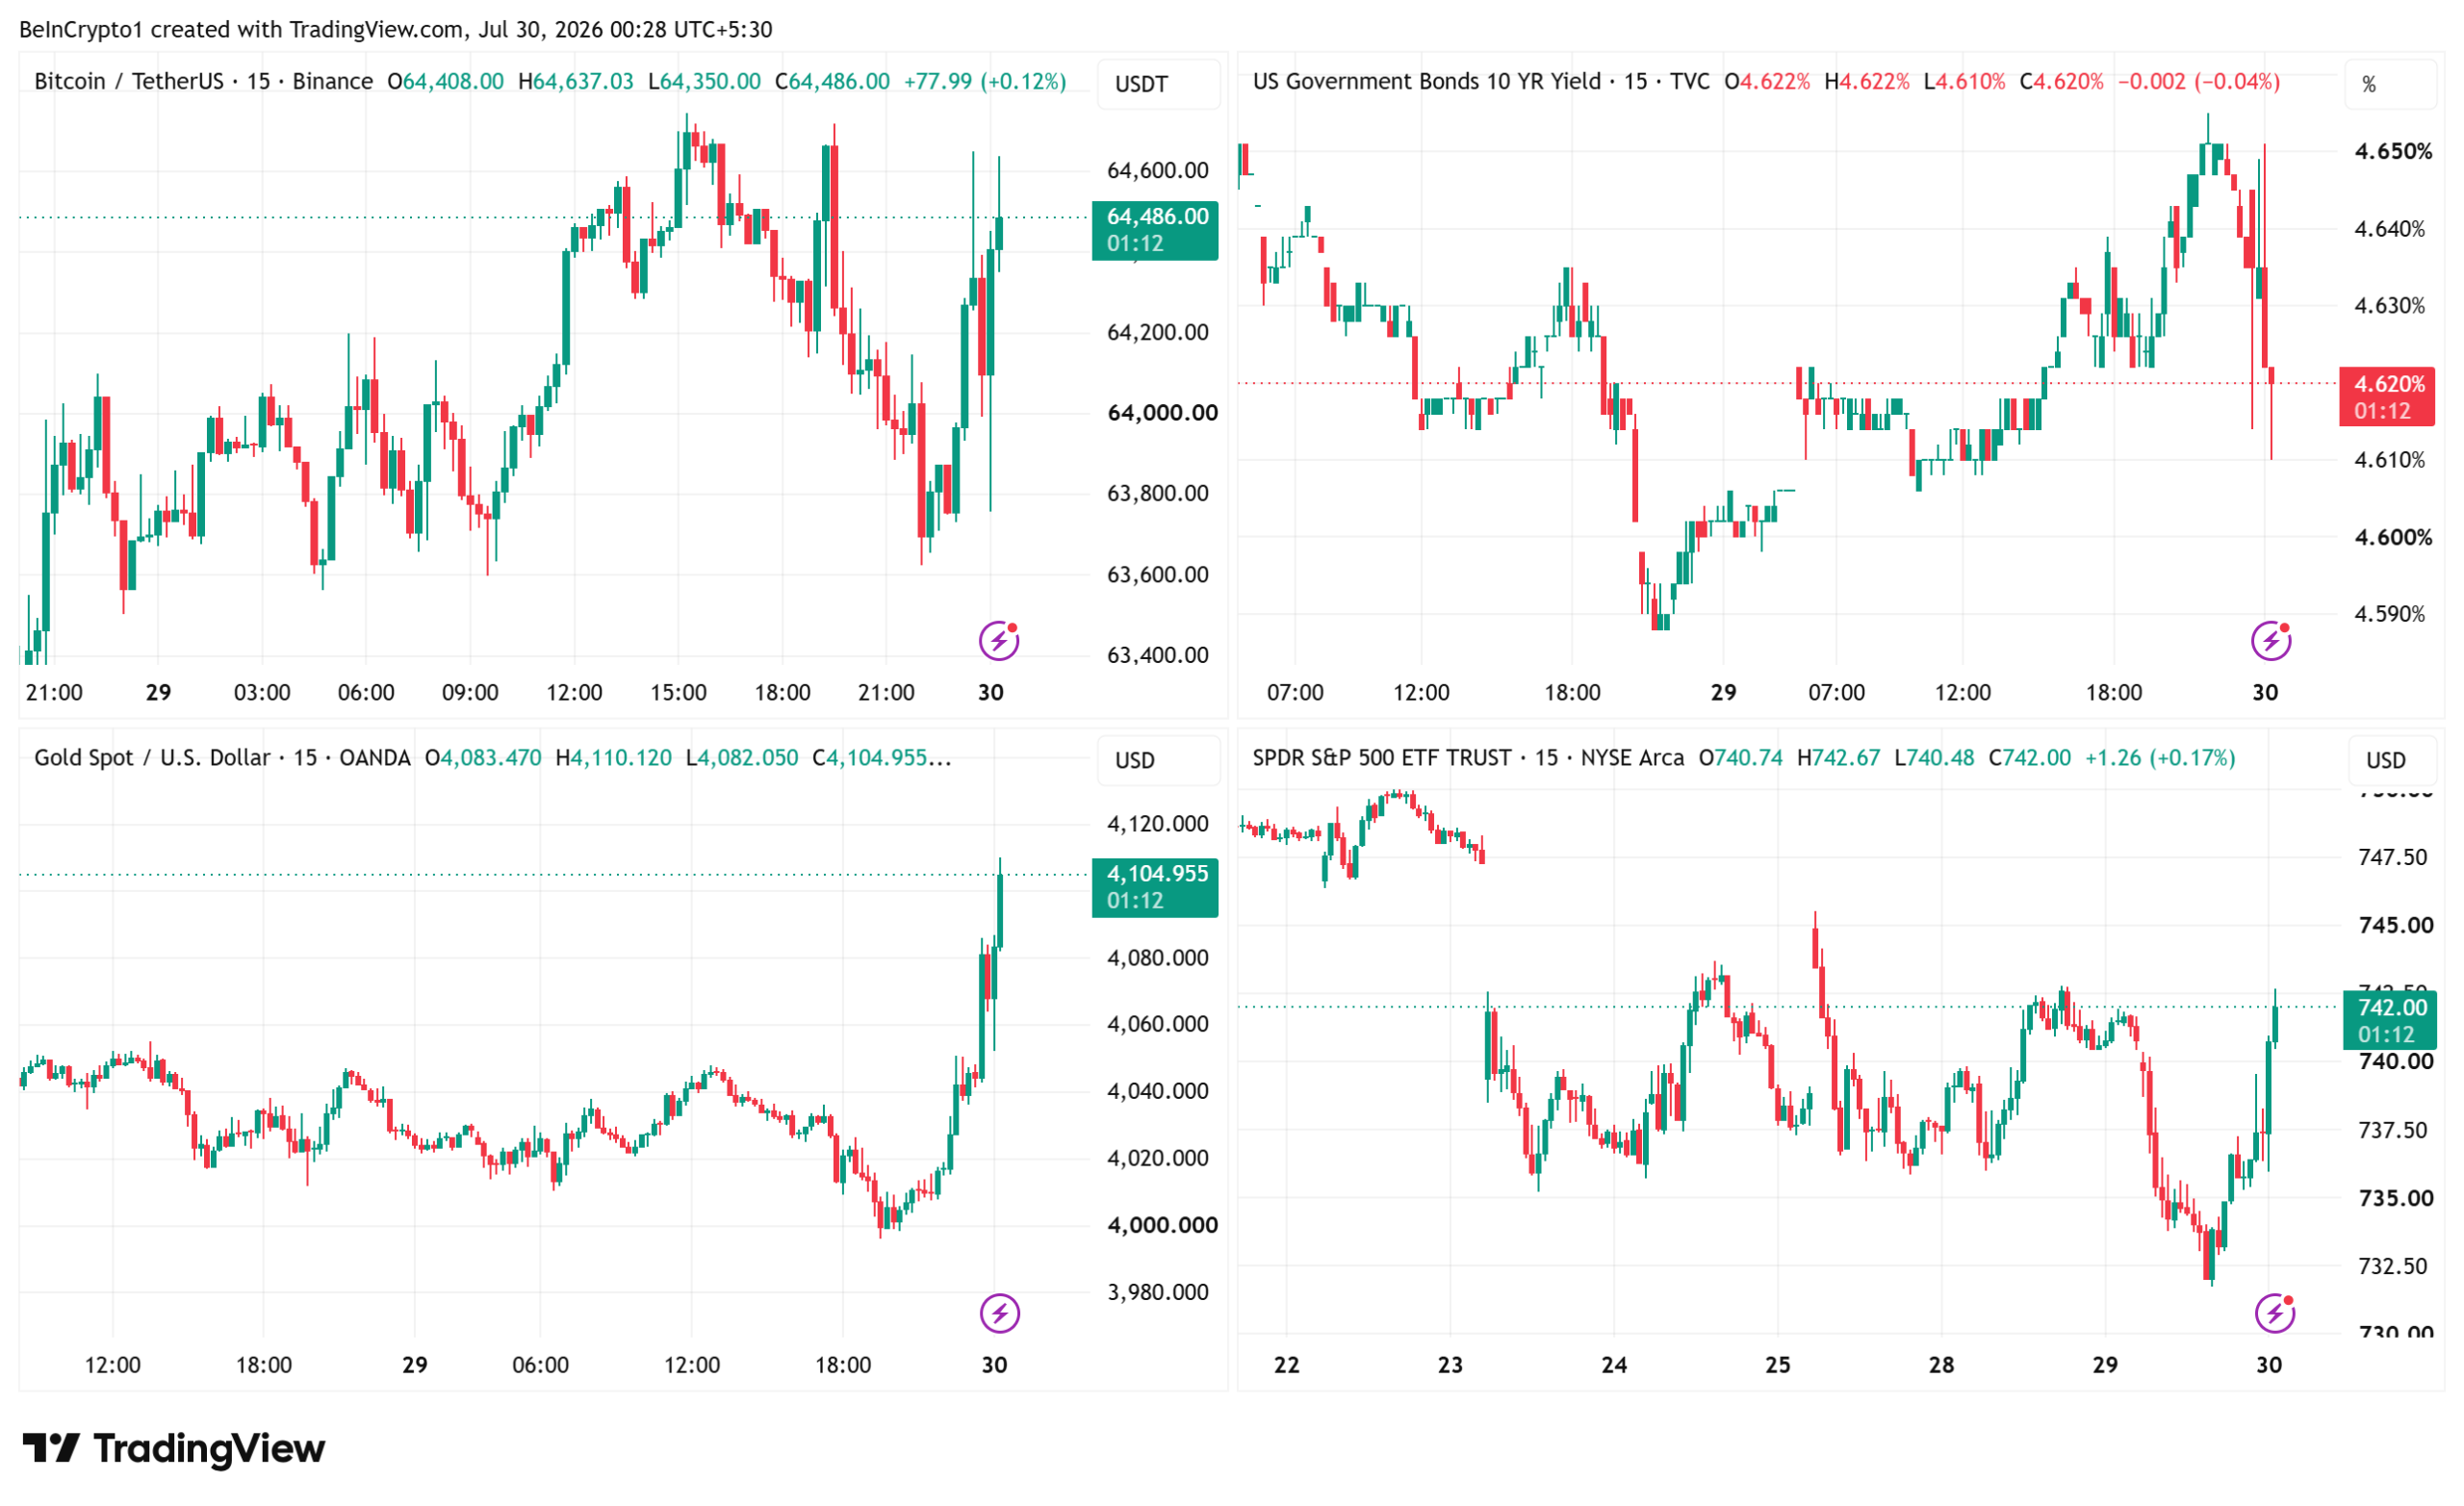Screen dimensions: 2464x1506
Task: Click the 3,980.000 gold axis label
Action: [1158, 1292]
